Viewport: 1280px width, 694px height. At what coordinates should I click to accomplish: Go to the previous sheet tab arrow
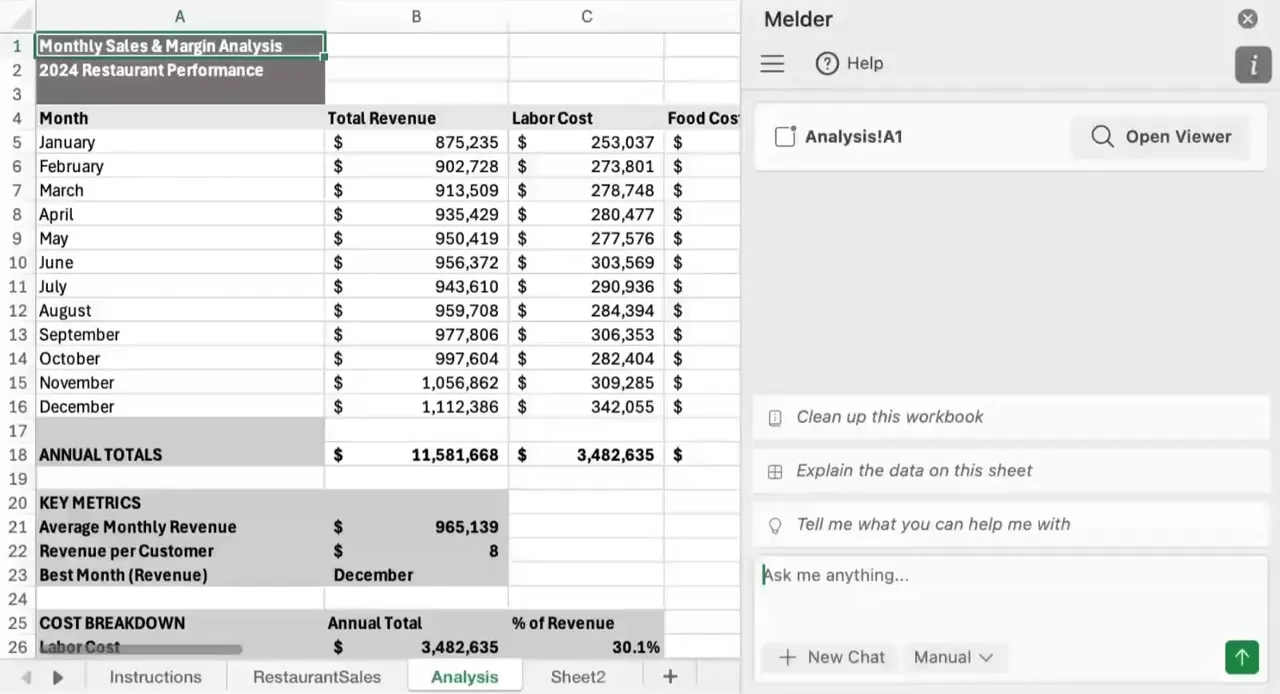point(26,677)
